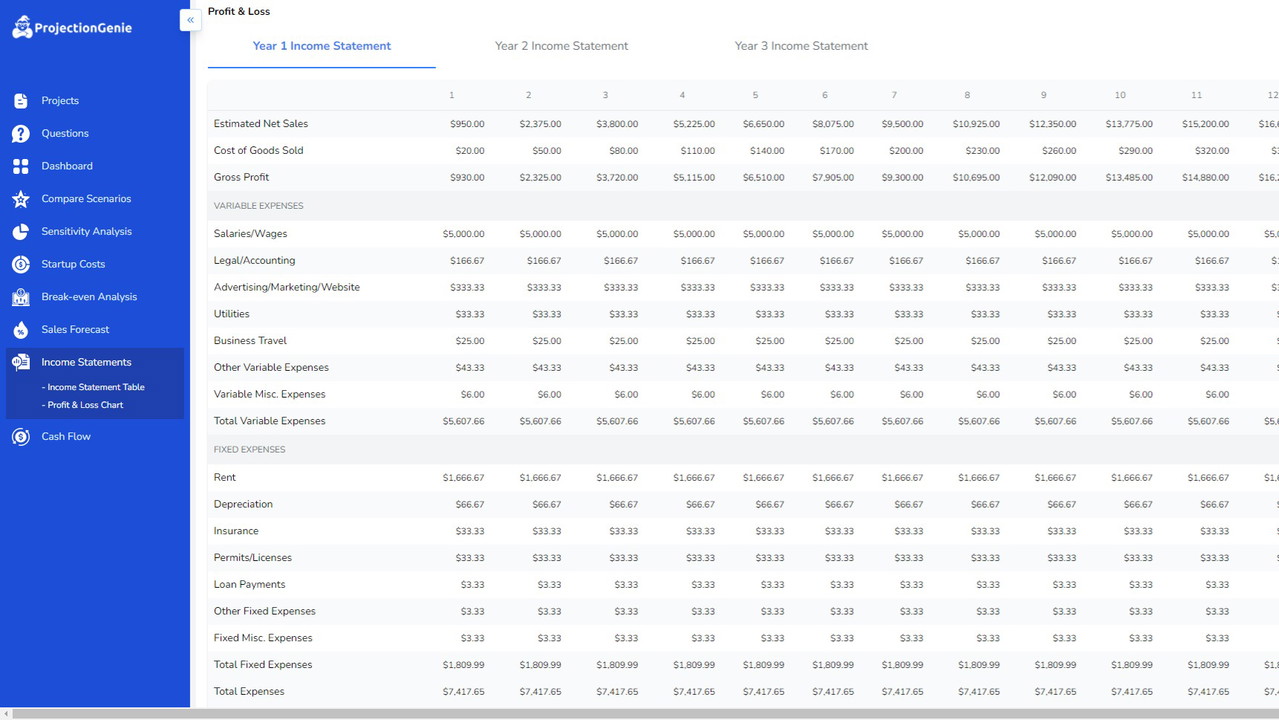Click month 4 gross profit $5,115.00
The image size is (1279, 720).
pyautogui.click(x=694, y=178)
